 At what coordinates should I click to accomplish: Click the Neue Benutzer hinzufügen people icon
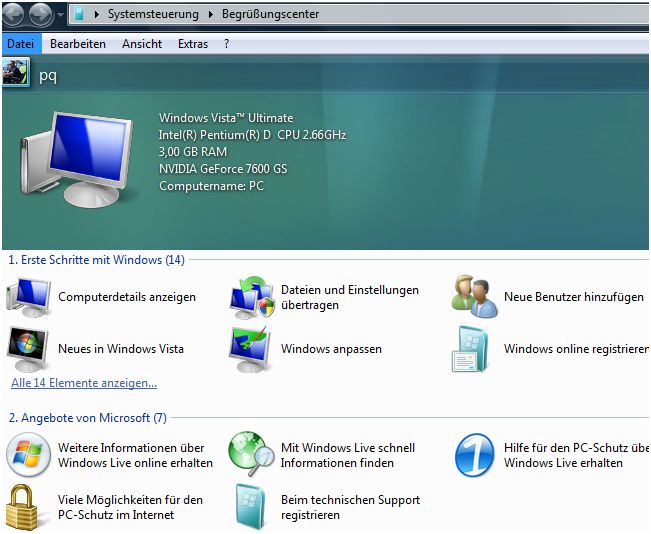click(x=475, y=296)
